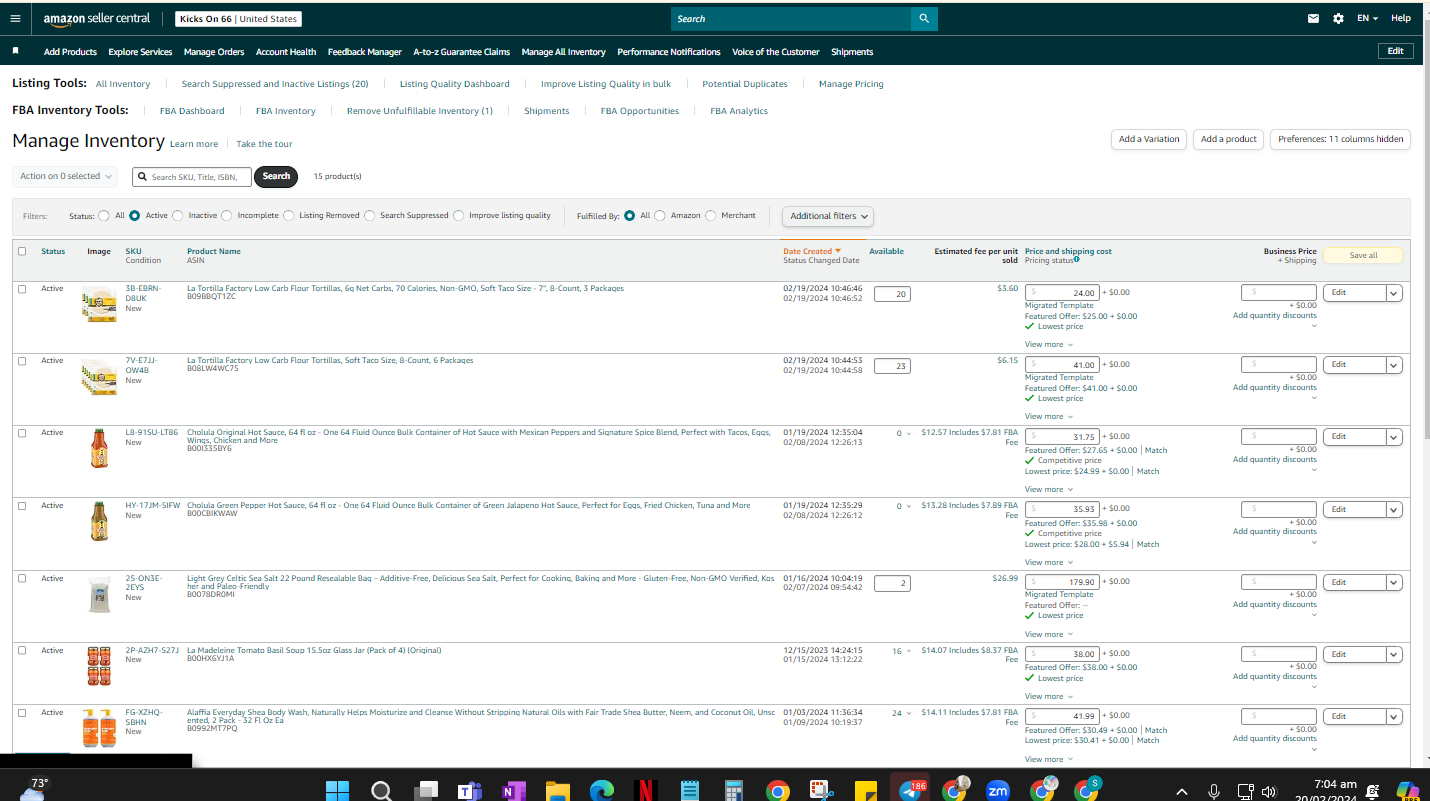Open File Explorer from taskbar
Image resolution: width=1430 pixels, height=801 pixels.
pyautogui.click(x=557, y=790)
